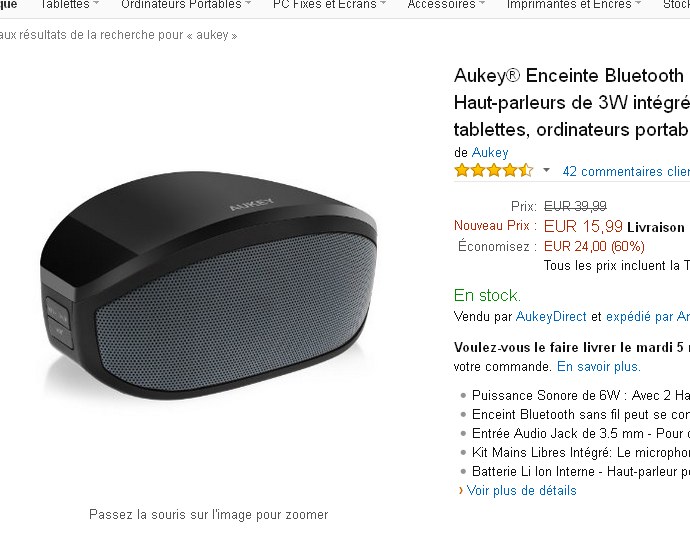Open the rating breakdown arrow
The width and height of the screenshot is (690, 548).
point(546,170)
